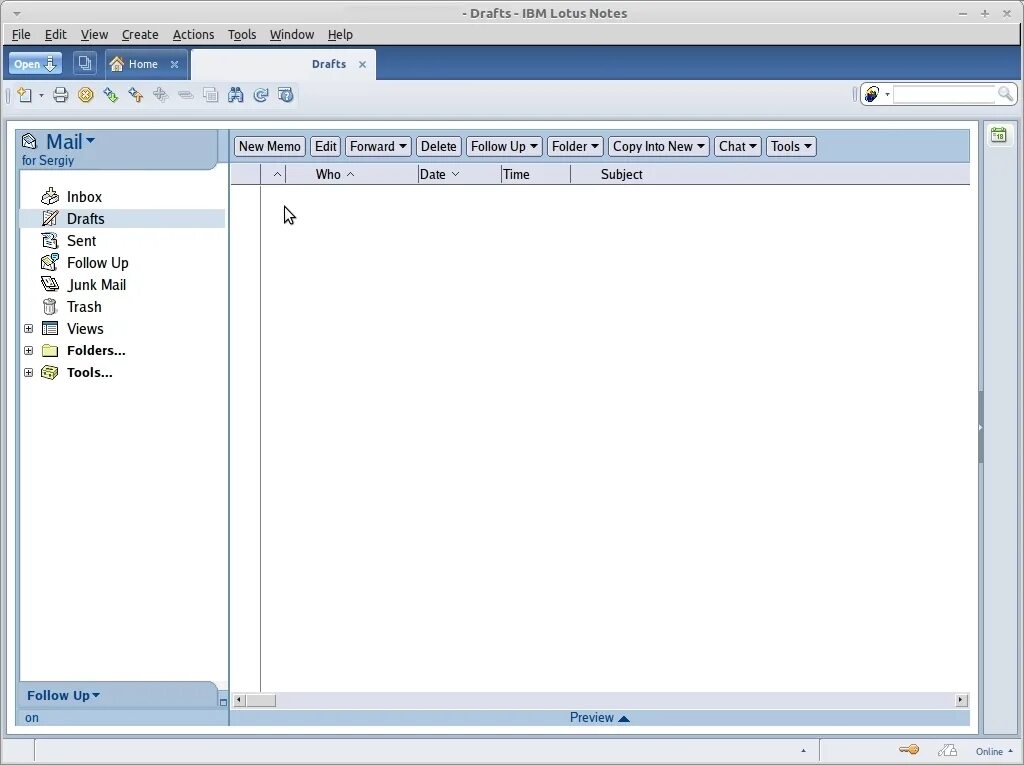Image resolution: width=1024 pixels, height=765 pixels.
Task: Open the dropdown arrow beside New icon
Action: coord(41,95)
